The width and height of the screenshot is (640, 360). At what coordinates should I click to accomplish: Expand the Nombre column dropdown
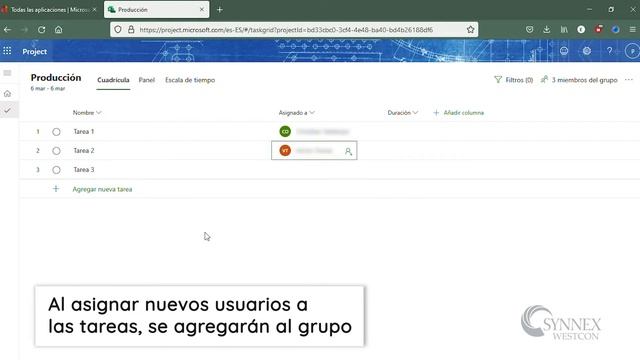[98, 113]
